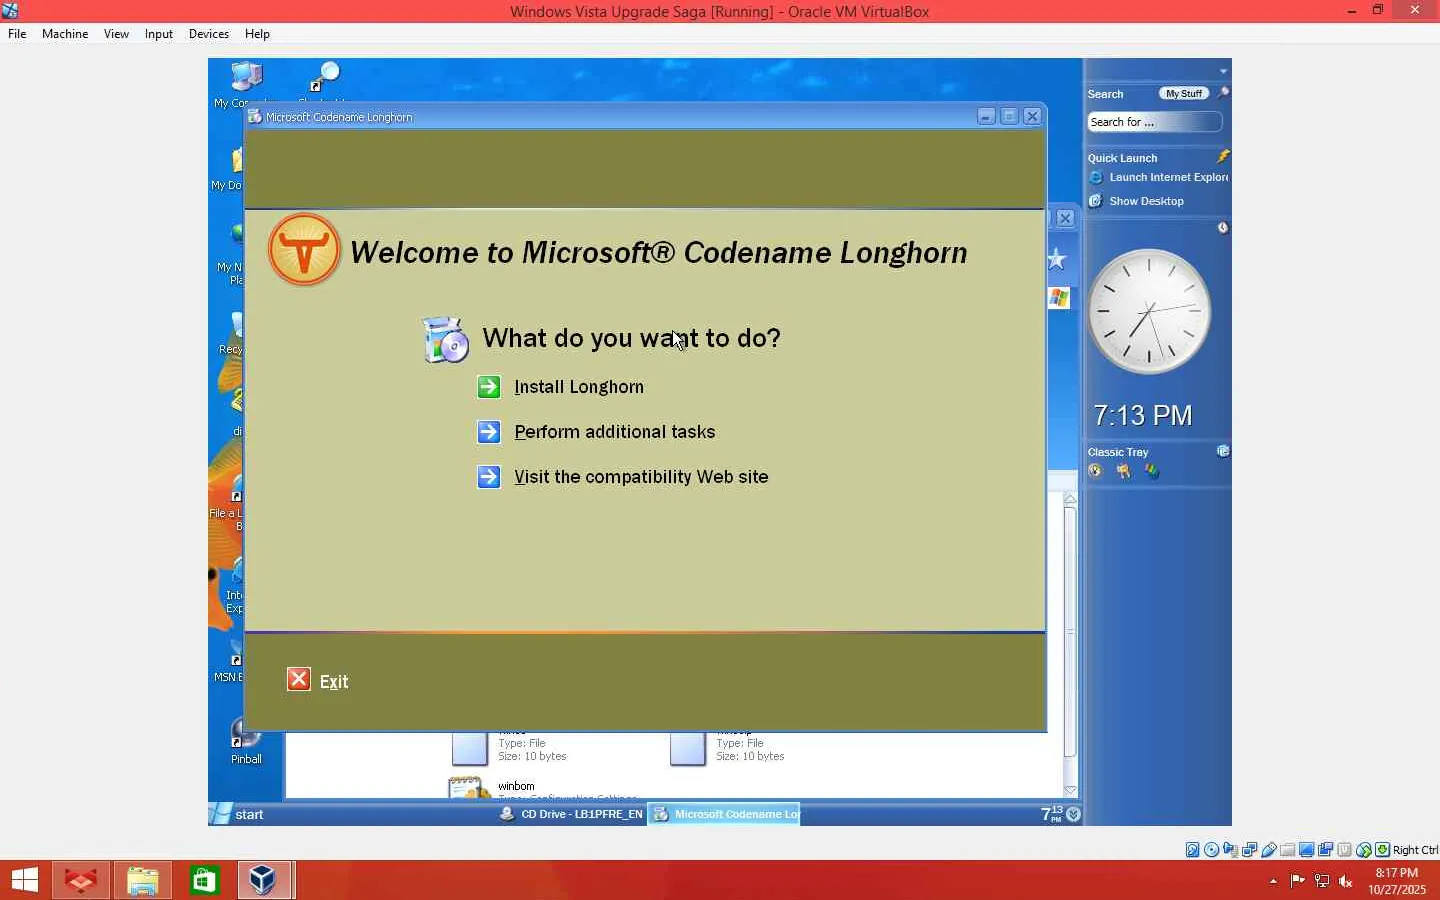
Task: Click in the sidebar Search for field
Action: [x=1154, y=122]
